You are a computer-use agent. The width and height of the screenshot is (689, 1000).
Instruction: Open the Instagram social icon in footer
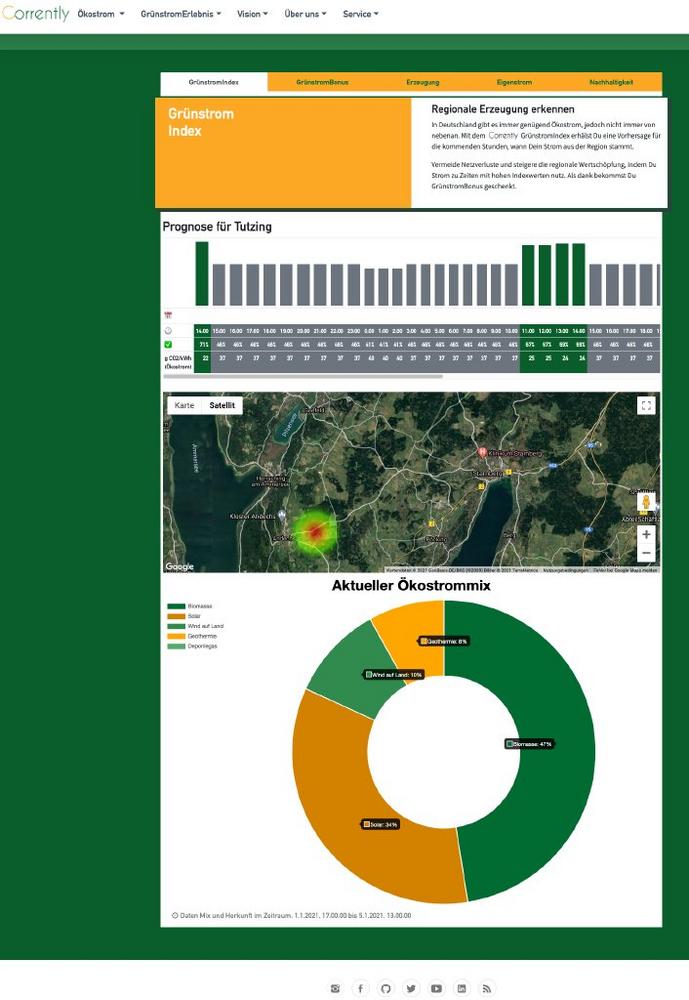[335, 989]
